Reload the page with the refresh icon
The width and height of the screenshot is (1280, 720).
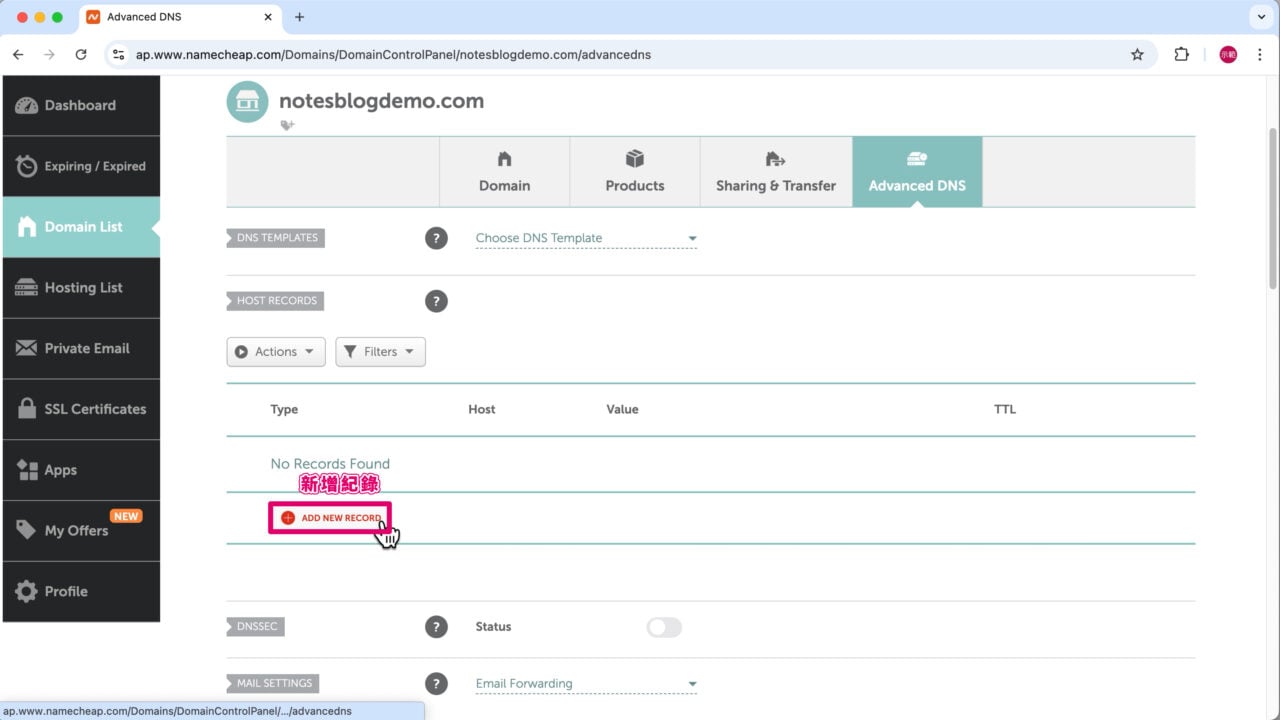pyautogui.click(x=81, y=55)
